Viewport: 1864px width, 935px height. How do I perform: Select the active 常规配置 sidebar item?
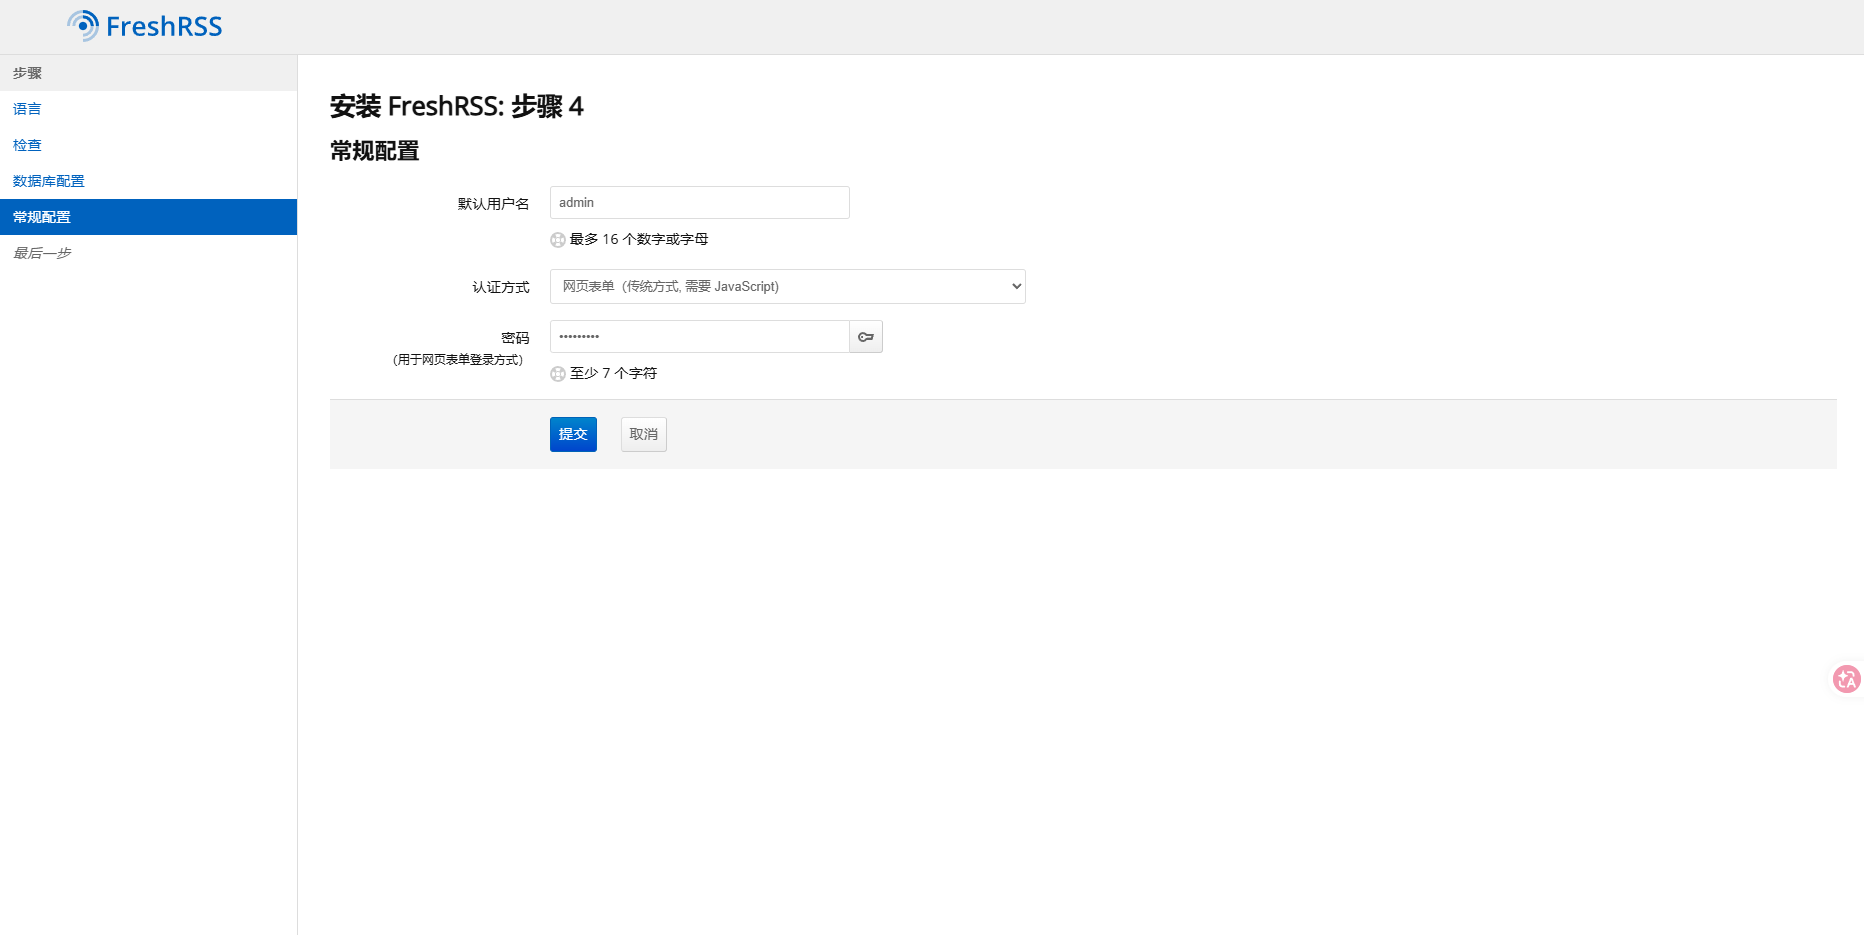tap(42, 217)
